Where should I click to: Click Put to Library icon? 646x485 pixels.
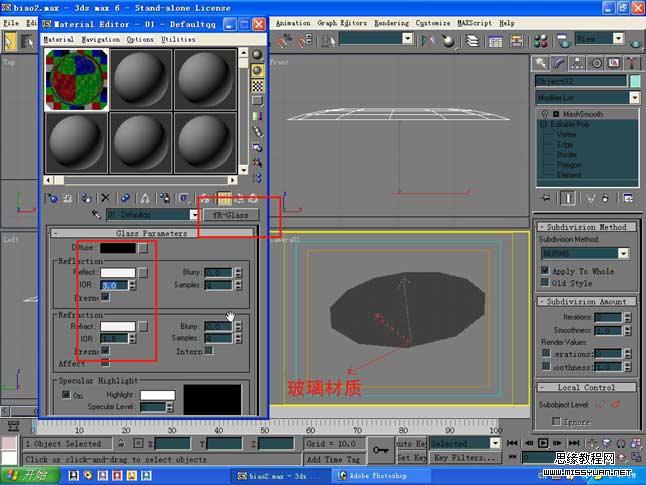tap(165, 199)
